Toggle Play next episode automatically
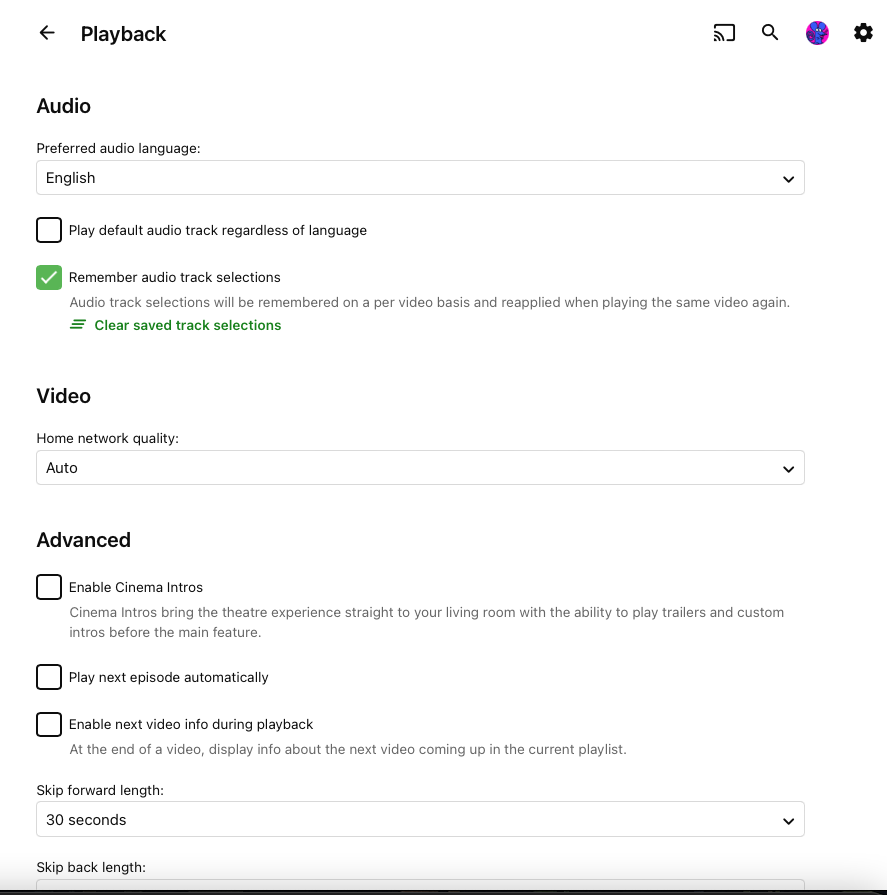 pos(49,677)
